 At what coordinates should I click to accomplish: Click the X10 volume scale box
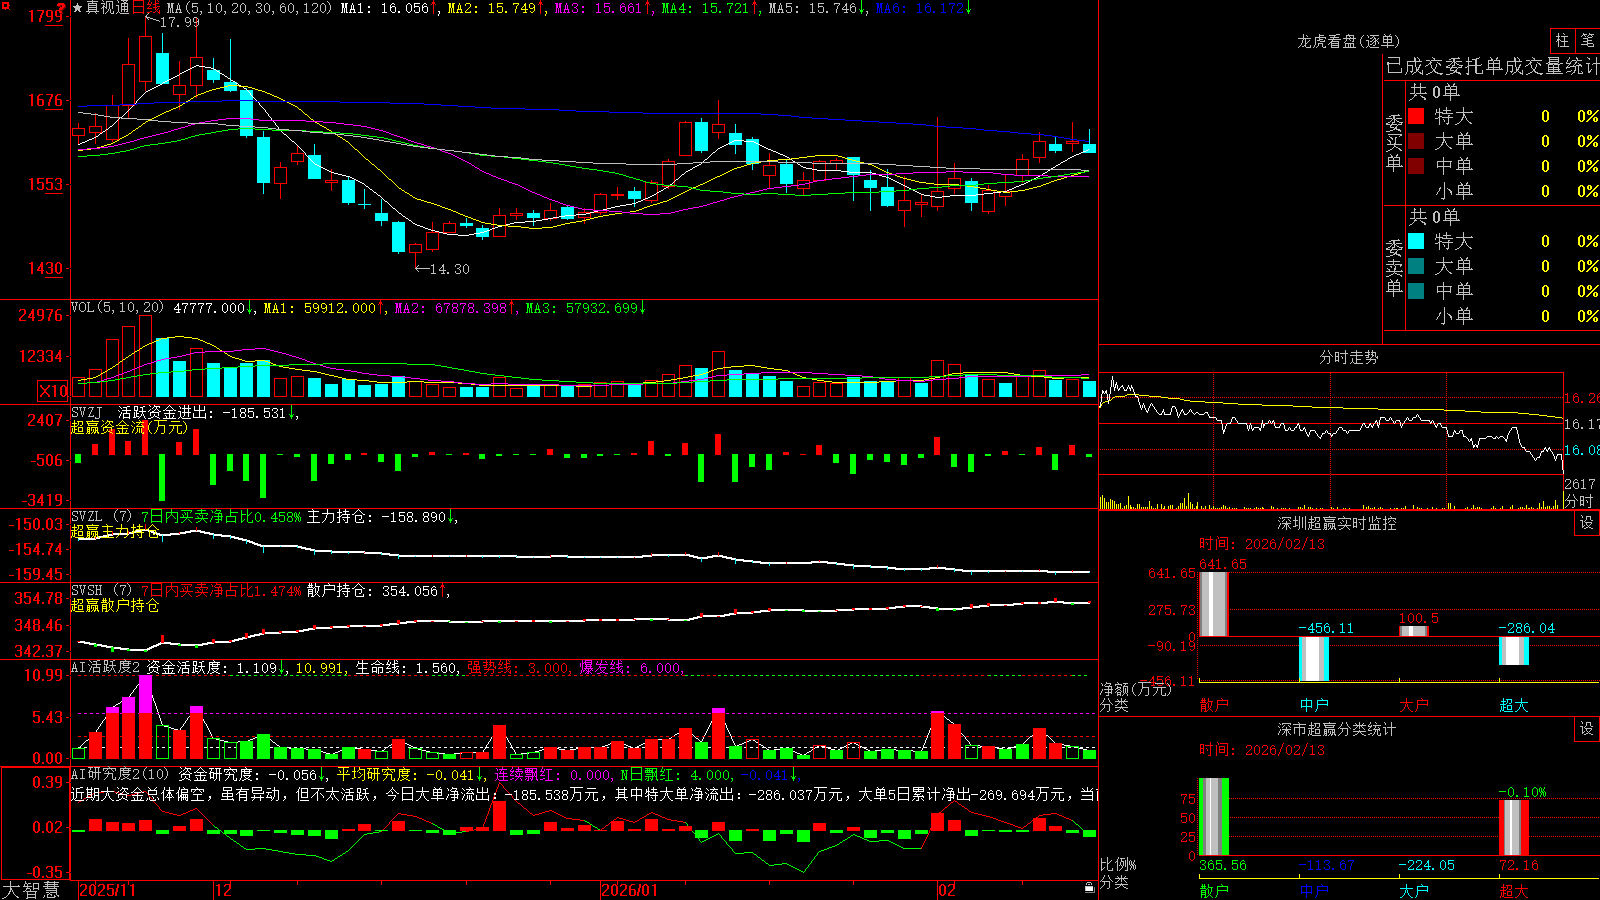[x=53, y=391]
